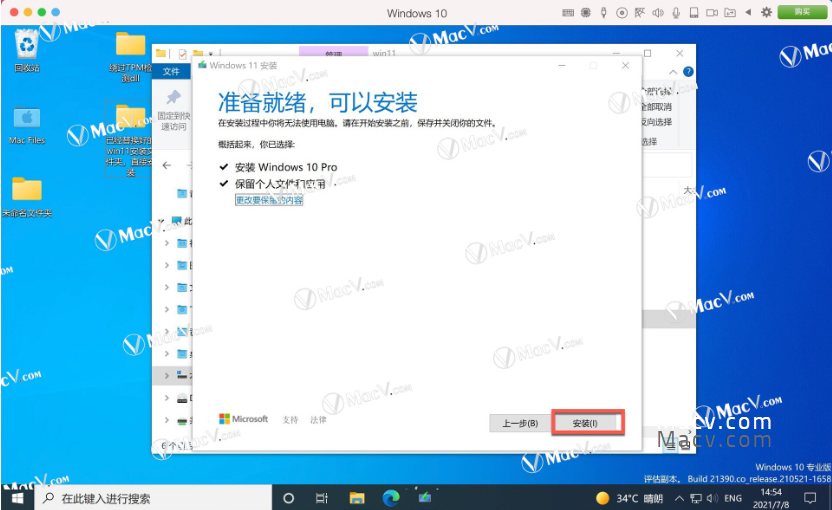Open Parallels settings gear

[766, 12]
